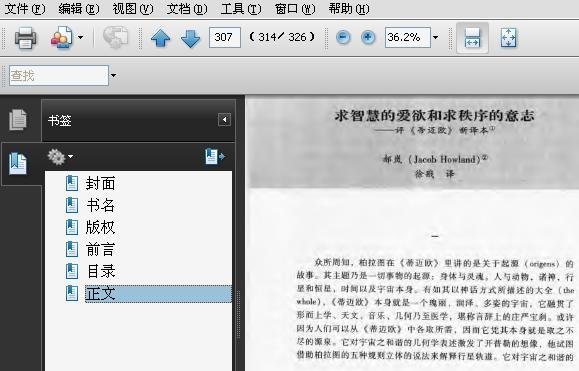Screen dimensions: 579x371
Task: Go to previous page with up arrow
Action: pyautogui.click(x=160, y=38)
